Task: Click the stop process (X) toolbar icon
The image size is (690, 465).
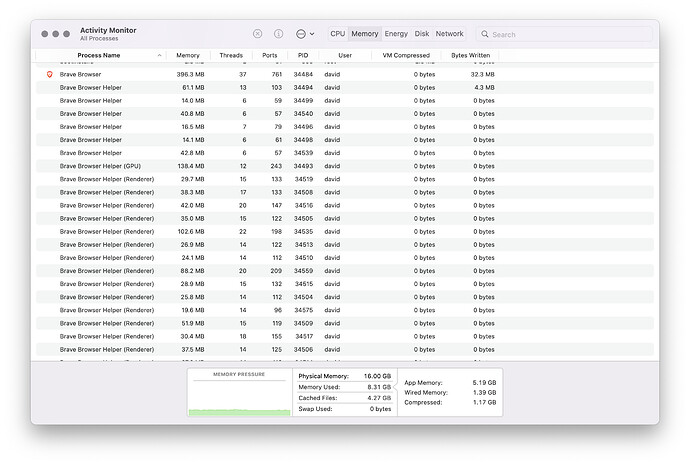Action: (x=257, y=34)
